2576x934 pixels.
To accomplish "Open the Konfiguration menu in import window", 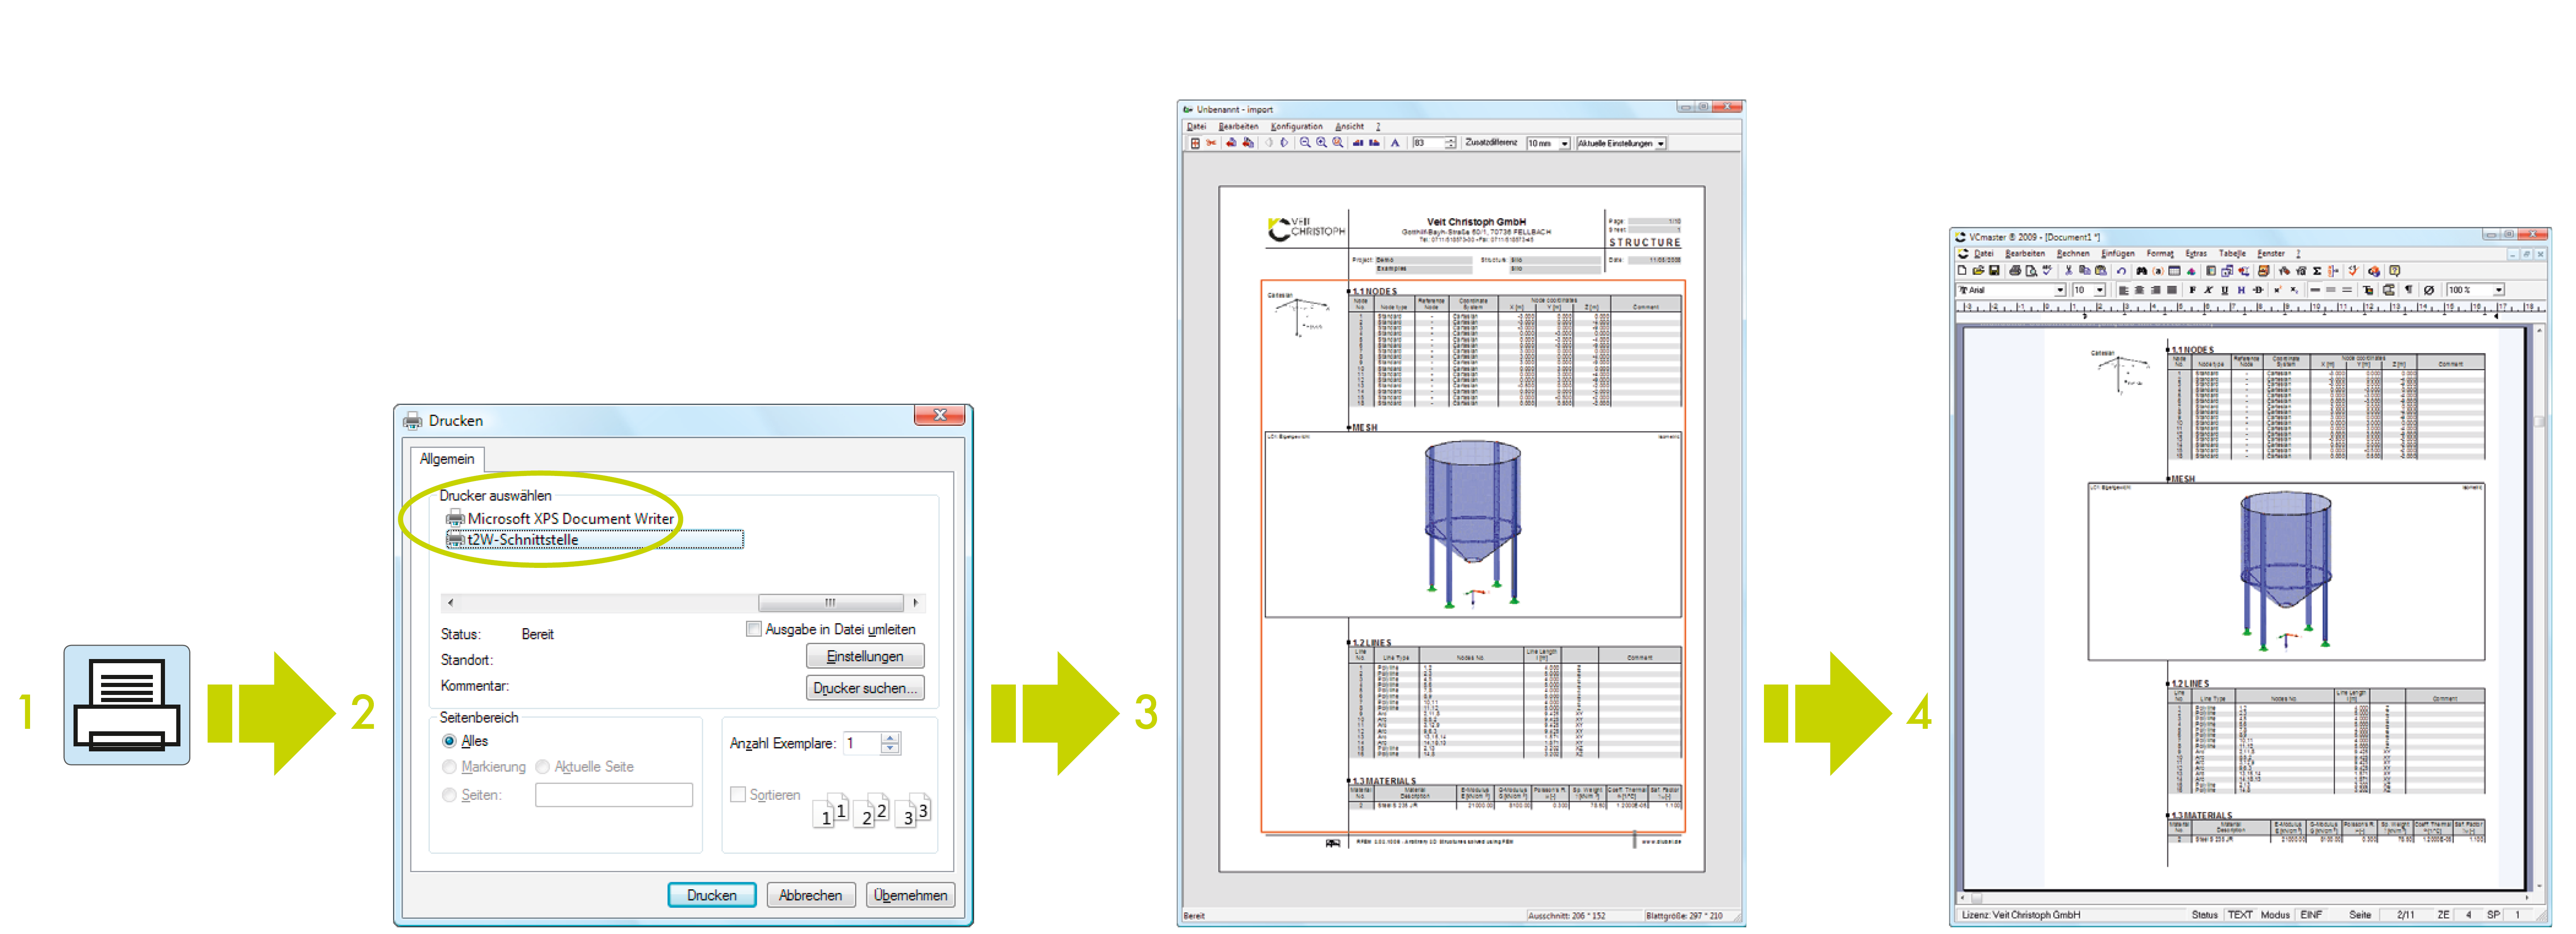I will coord(1296,127).
